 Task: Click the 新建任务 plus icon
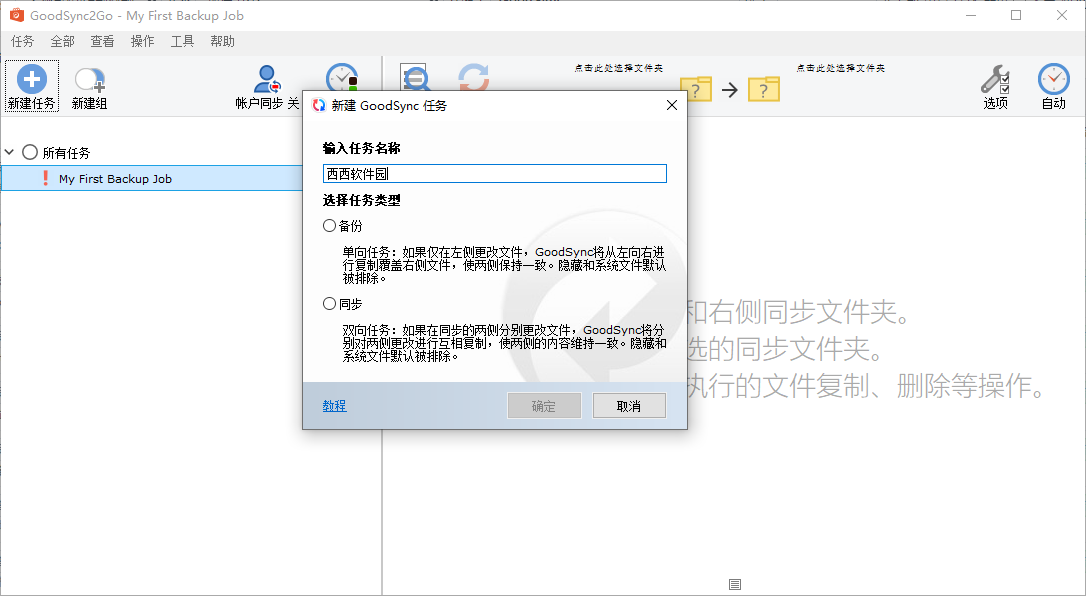31,79
